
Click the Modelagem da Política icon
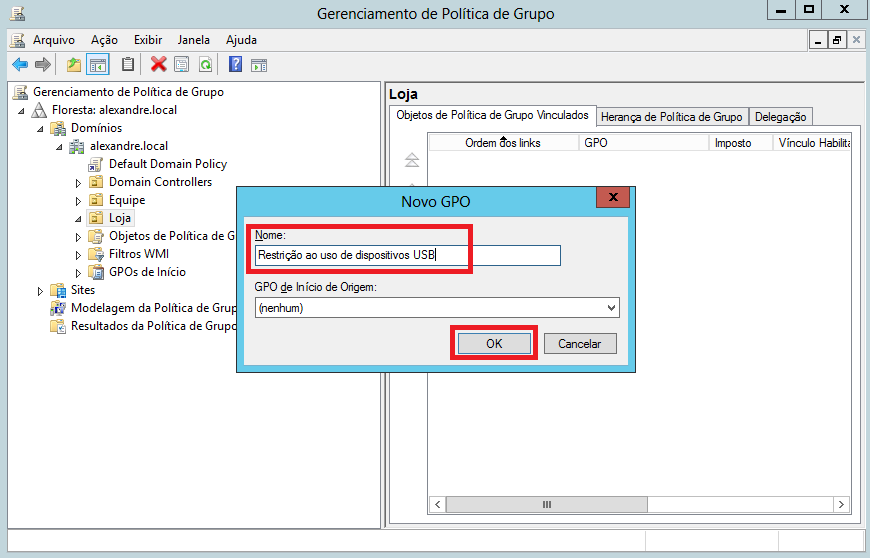(58, 308)
